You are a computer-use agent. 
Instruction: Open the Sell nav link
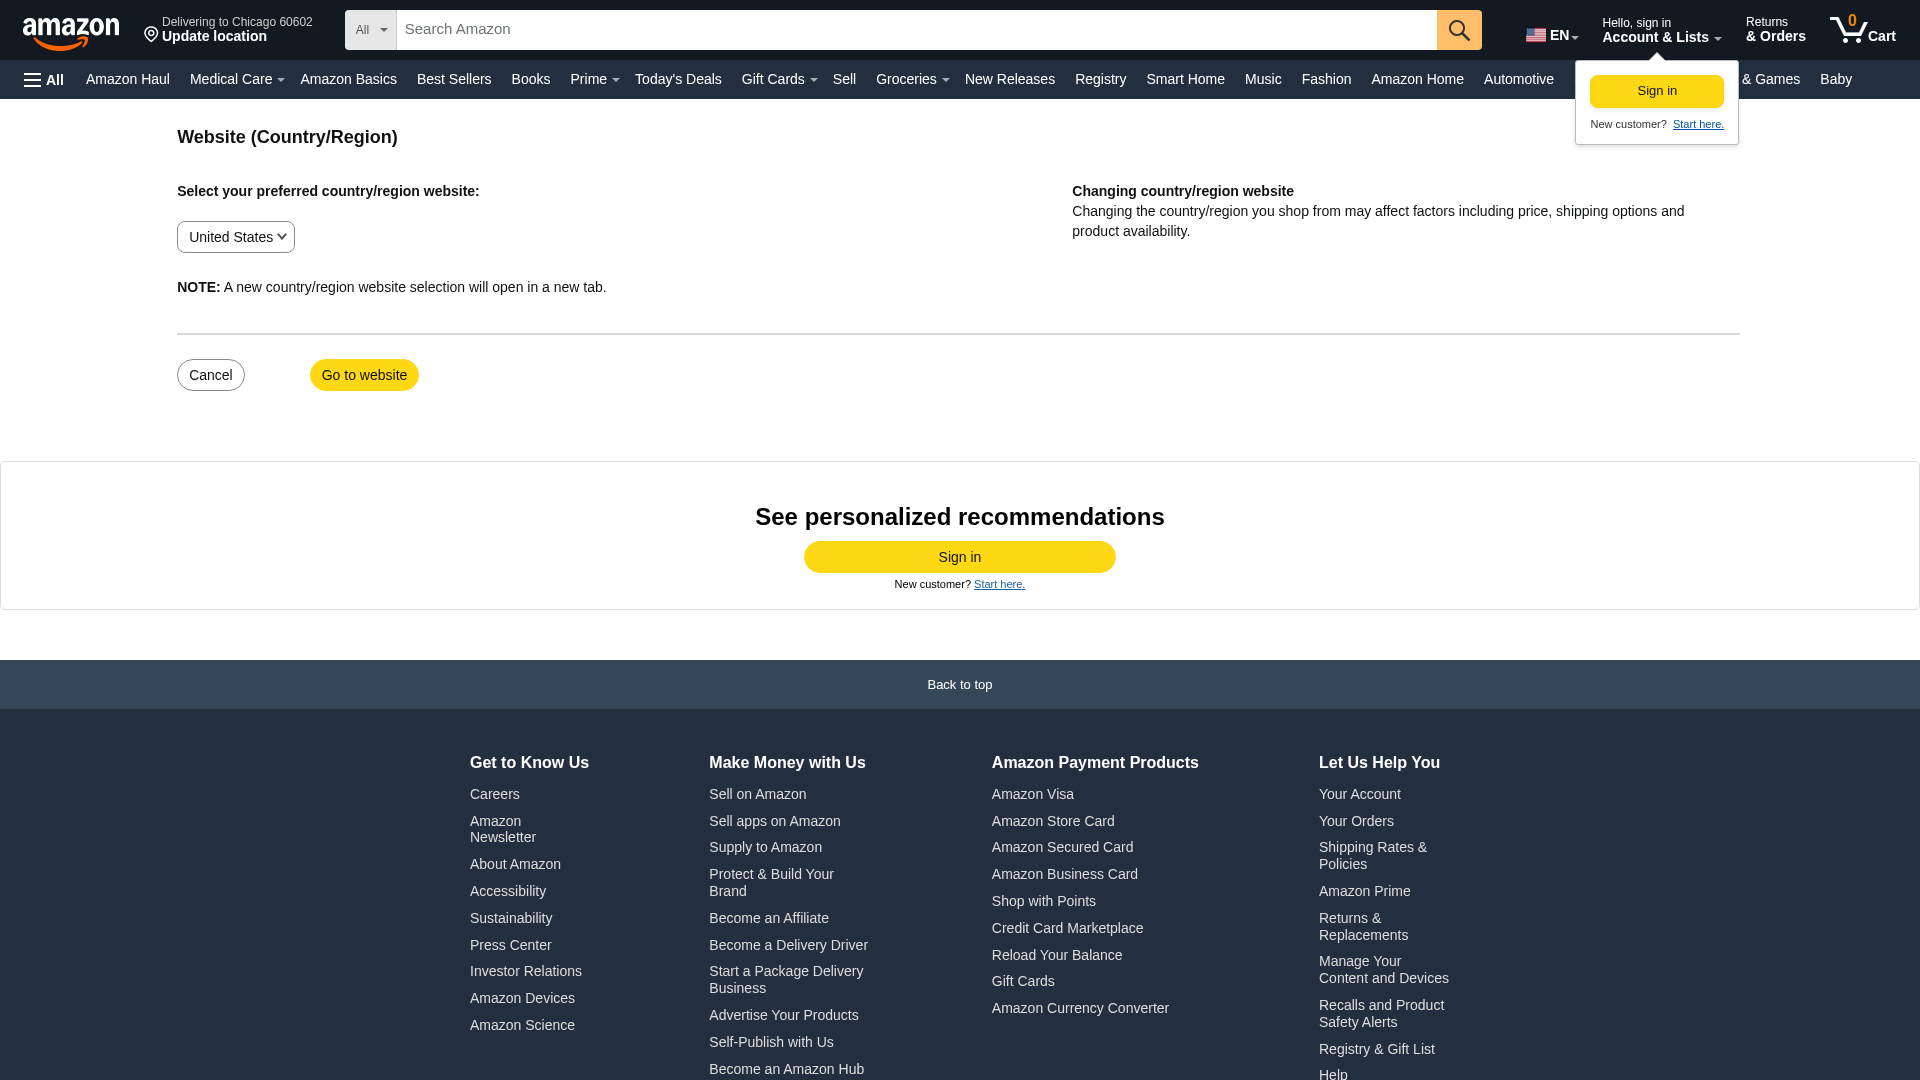[844, 79]
